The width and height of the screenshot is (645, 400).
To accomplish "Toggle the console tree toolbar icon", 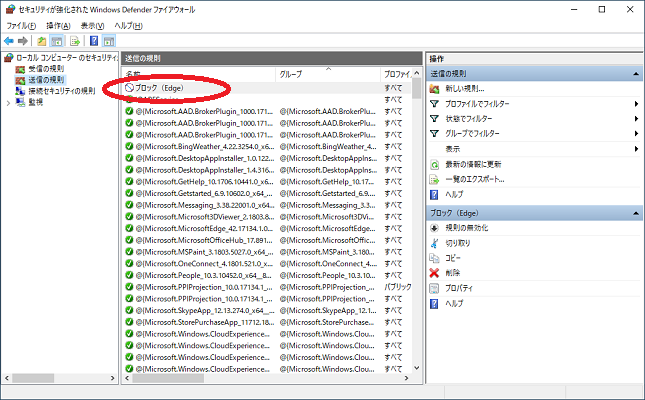I will coord(56,41).
